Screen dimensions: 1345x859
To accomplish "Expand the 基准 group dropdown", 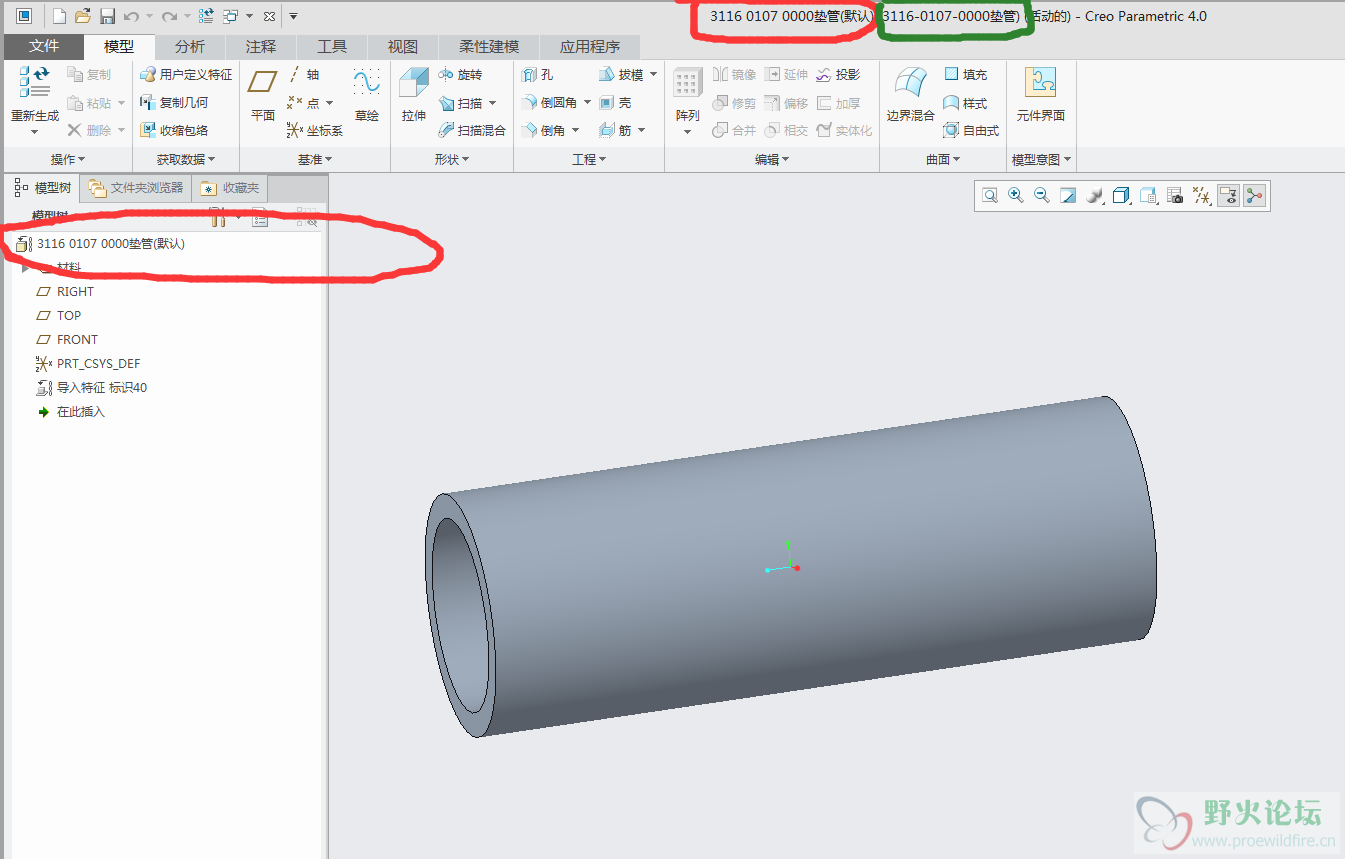I will (x=315, y=159).
